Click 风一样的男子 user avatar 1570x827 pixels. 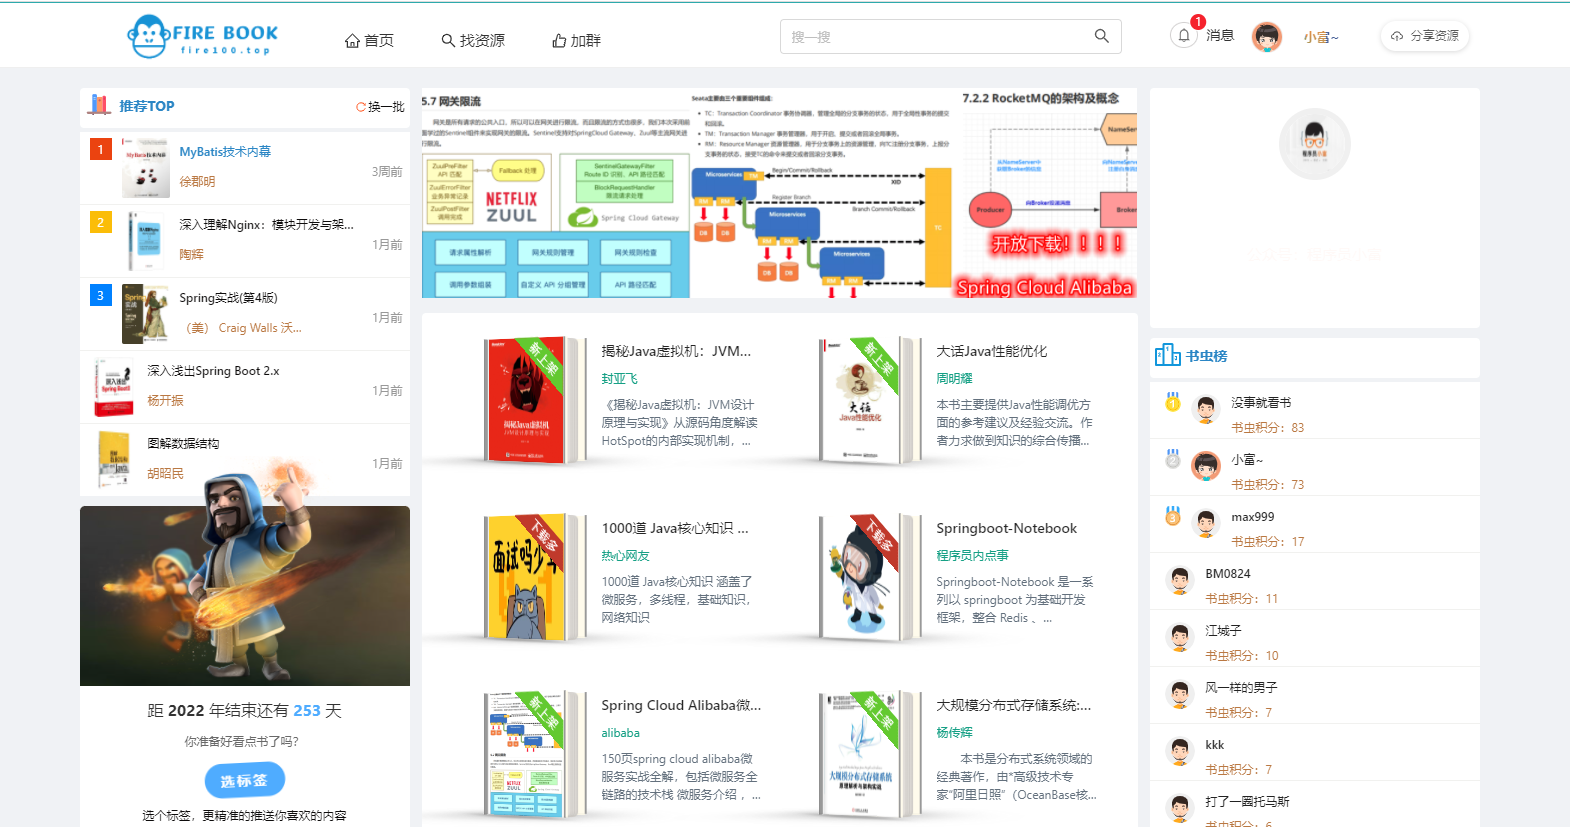pos(1180,694)
